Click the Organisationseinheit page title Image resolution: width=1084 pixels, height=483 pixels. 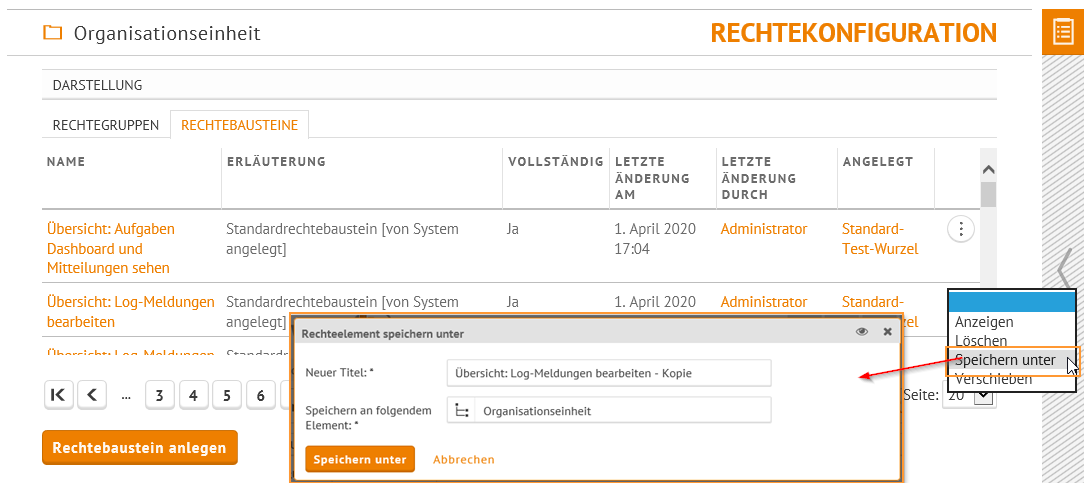coord(167,32)
